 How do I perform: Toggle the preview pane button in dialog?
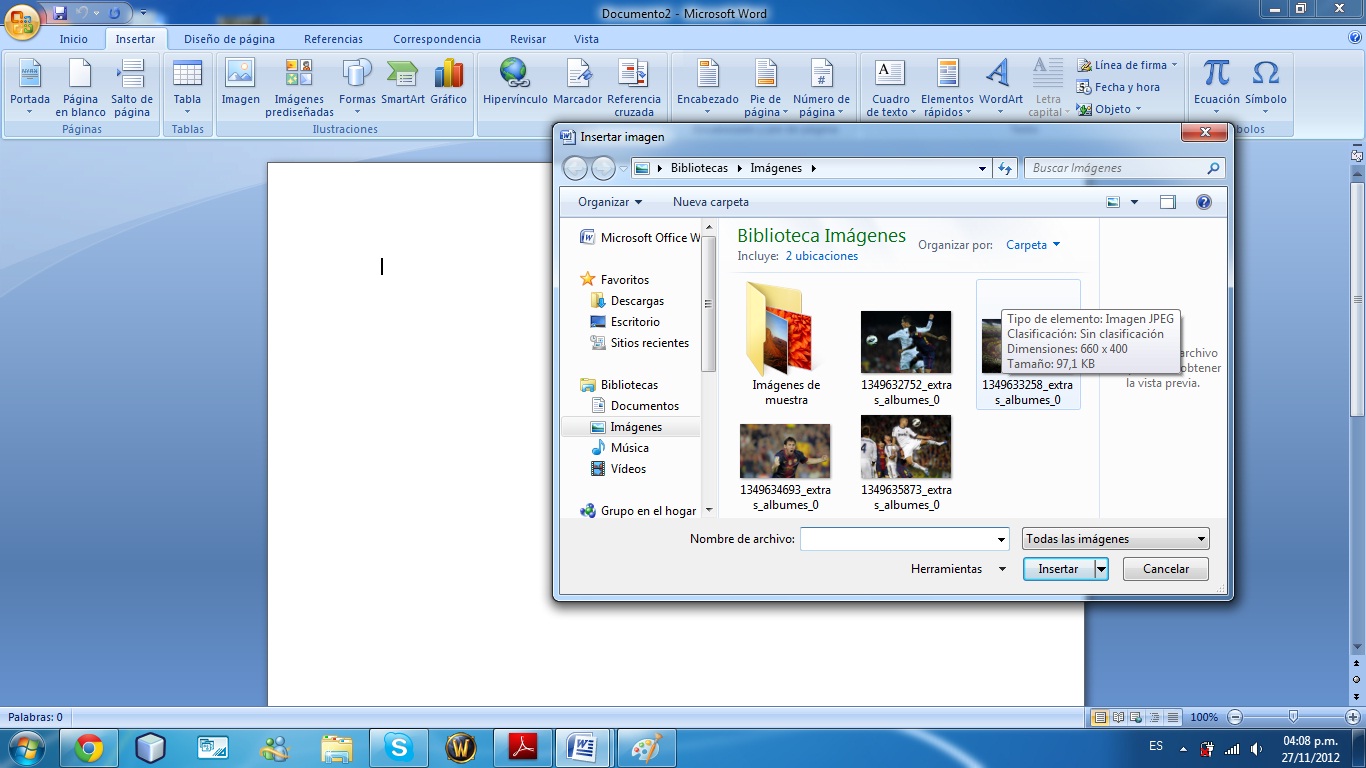(1167, 202)
